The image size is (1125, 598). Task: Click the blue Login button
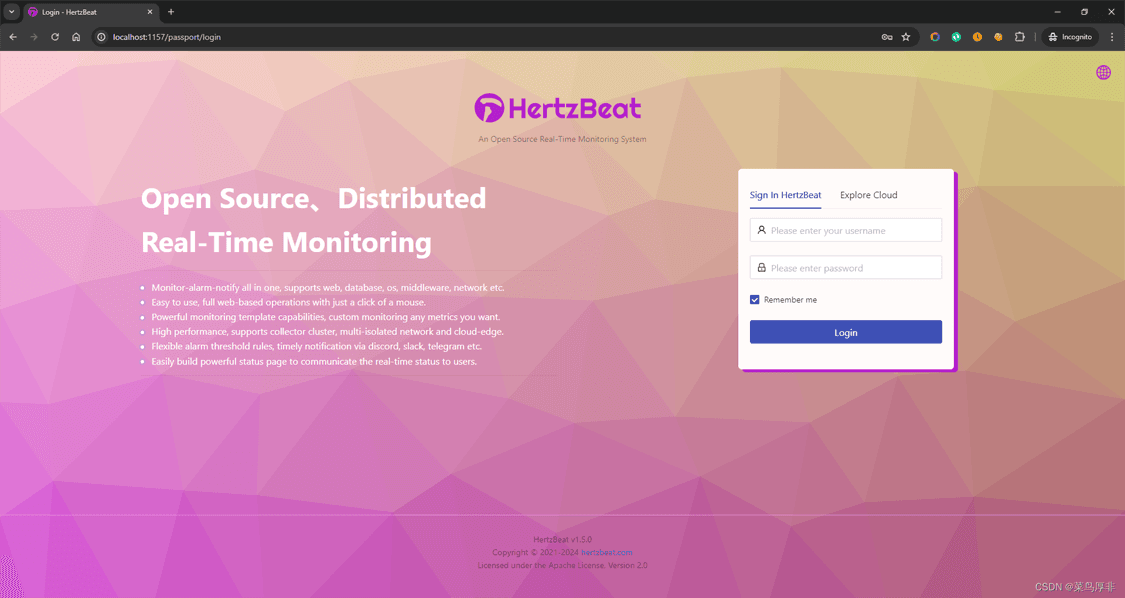tap(846, 332)
